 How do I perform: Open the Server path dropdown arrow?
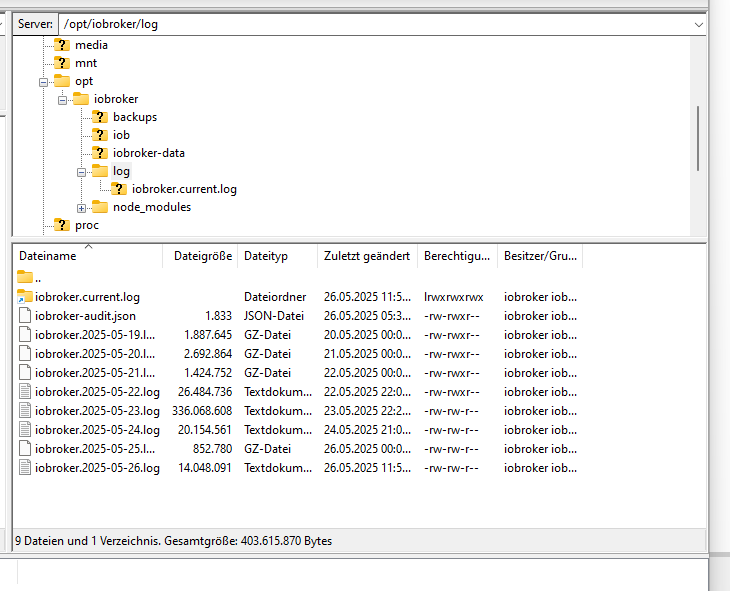tap(698, 24)
